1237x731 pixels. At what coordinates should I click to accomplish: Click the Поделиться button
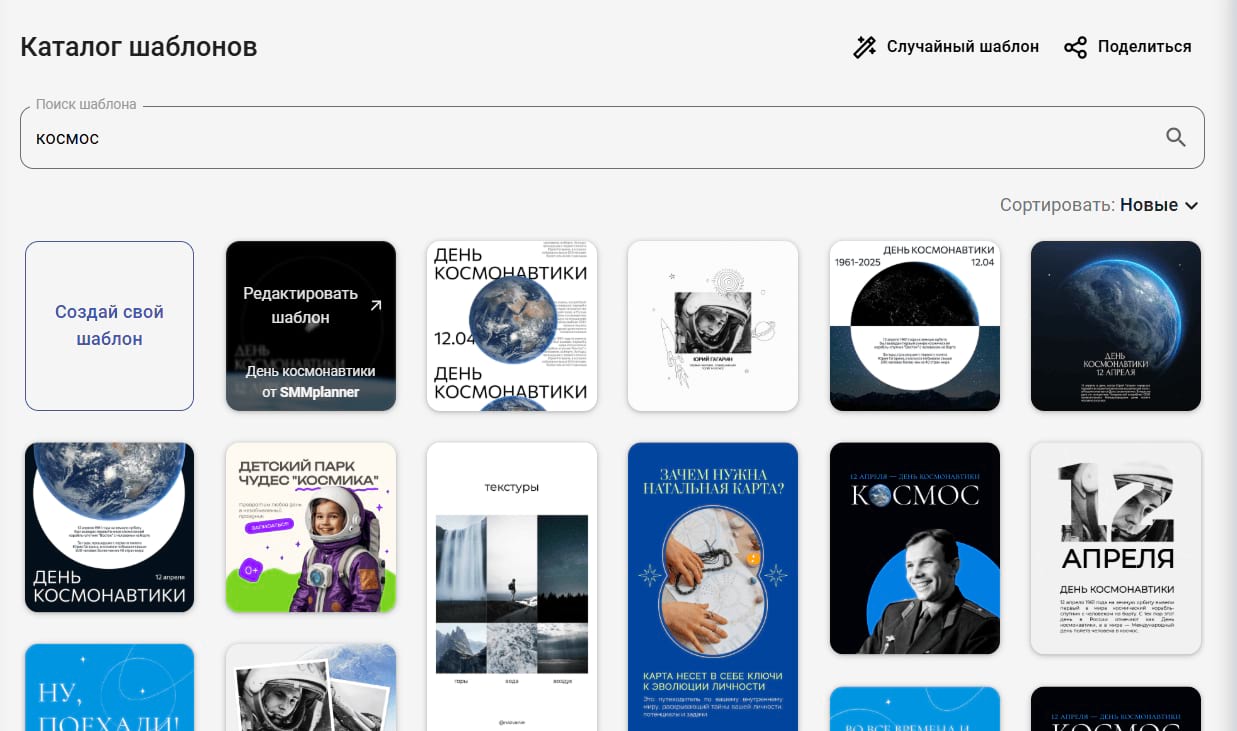coord(1128,47)
